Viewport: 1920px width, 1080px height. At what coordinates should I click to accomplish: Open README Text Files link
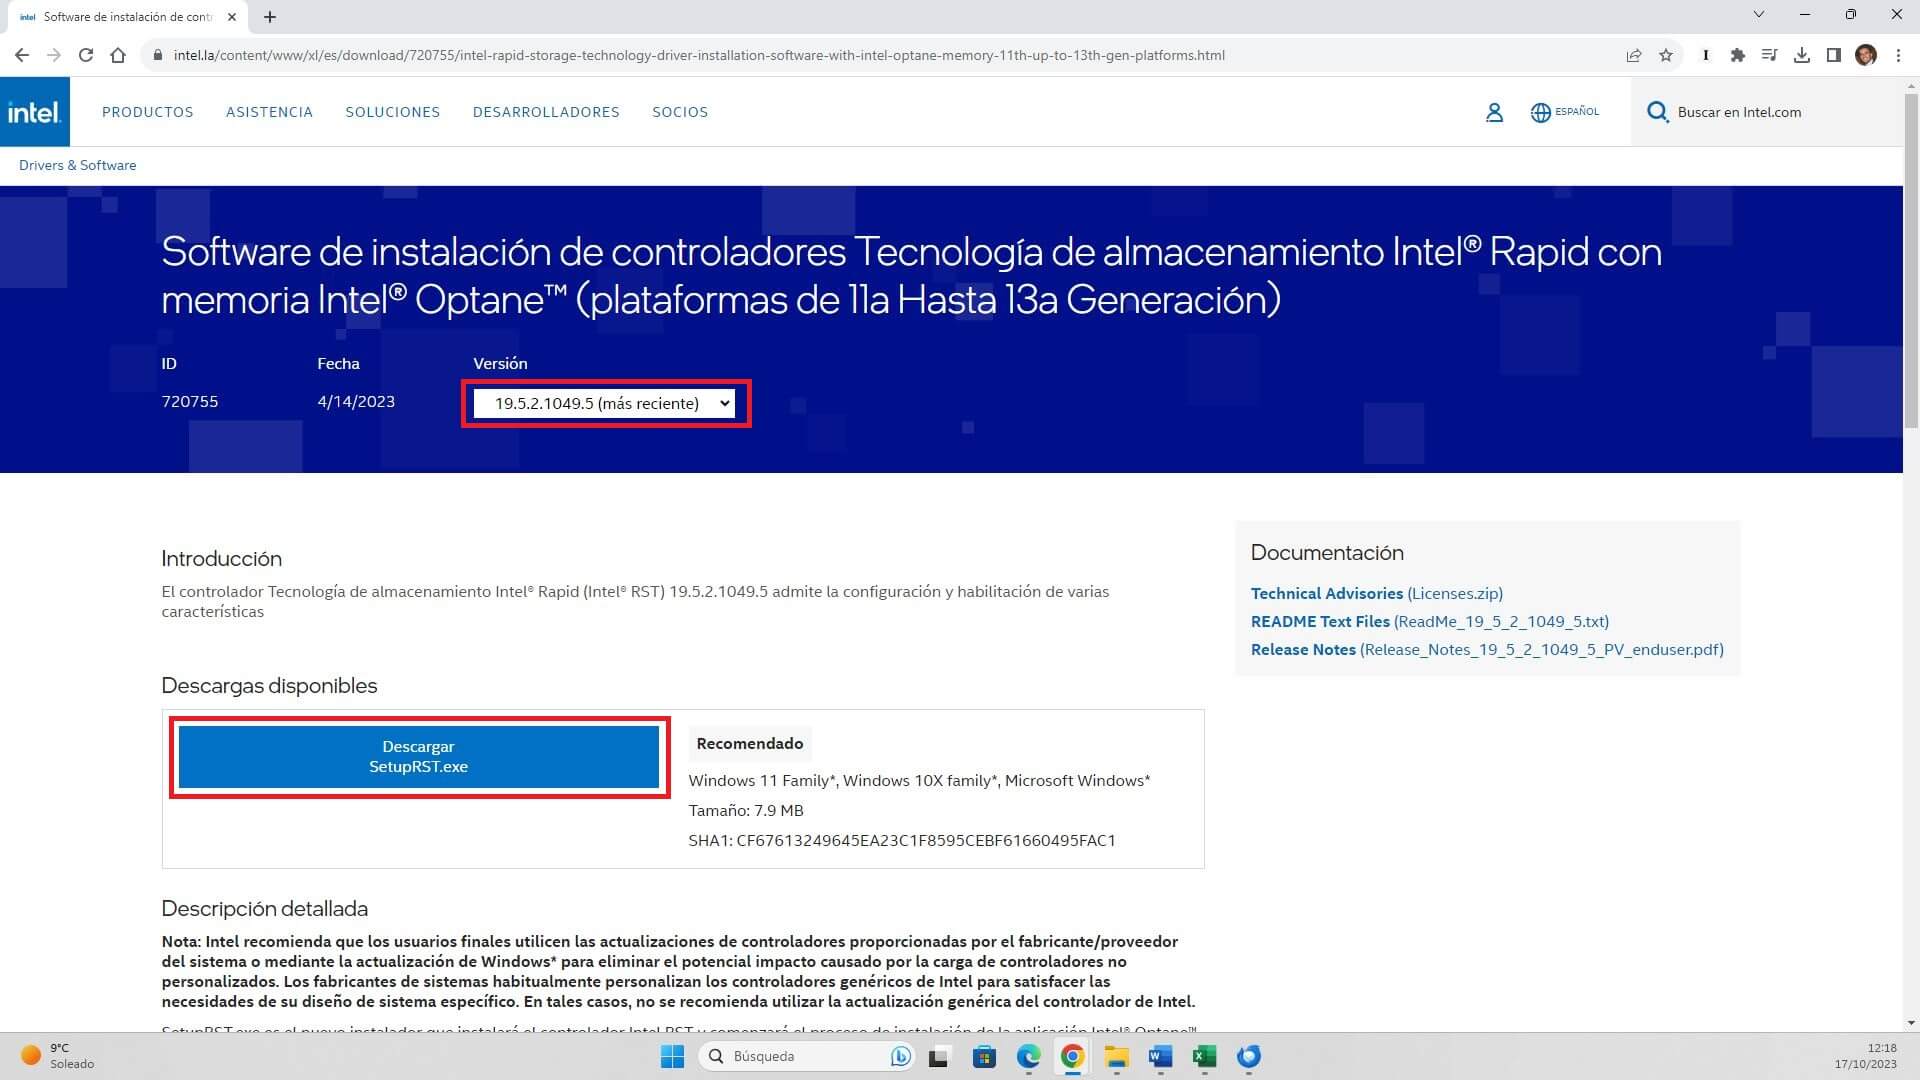coord(1429,621)
